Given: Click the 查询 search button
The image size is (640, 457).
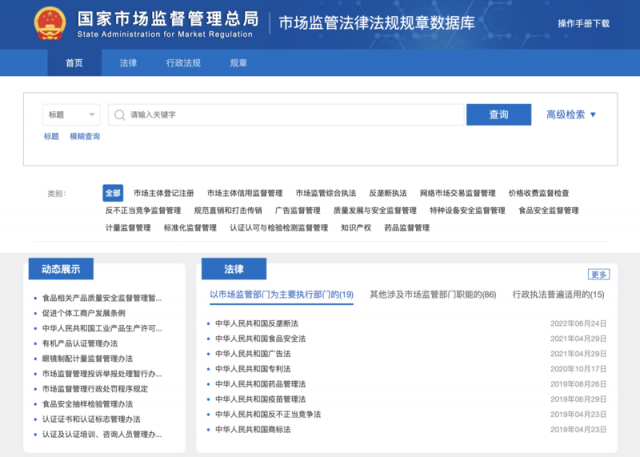Looking at the screenshot, I should click(x=498, y=115).
